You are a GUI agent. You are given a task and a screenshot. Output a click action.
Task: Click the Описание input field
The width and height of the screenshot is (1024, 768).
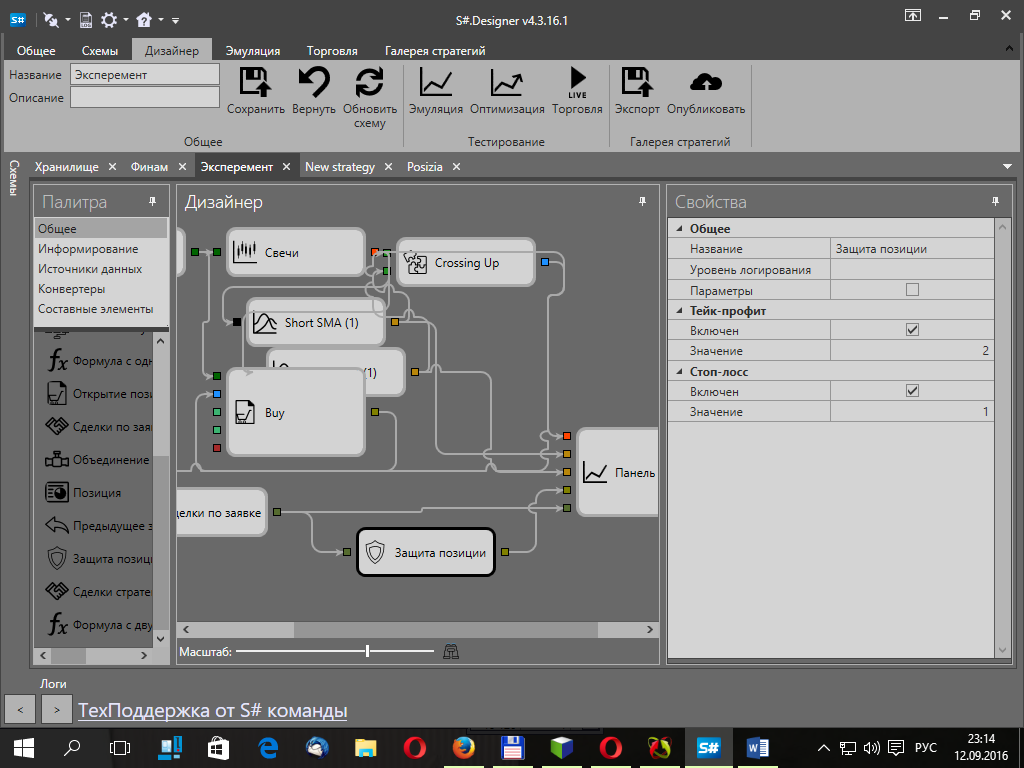(145, 97)
